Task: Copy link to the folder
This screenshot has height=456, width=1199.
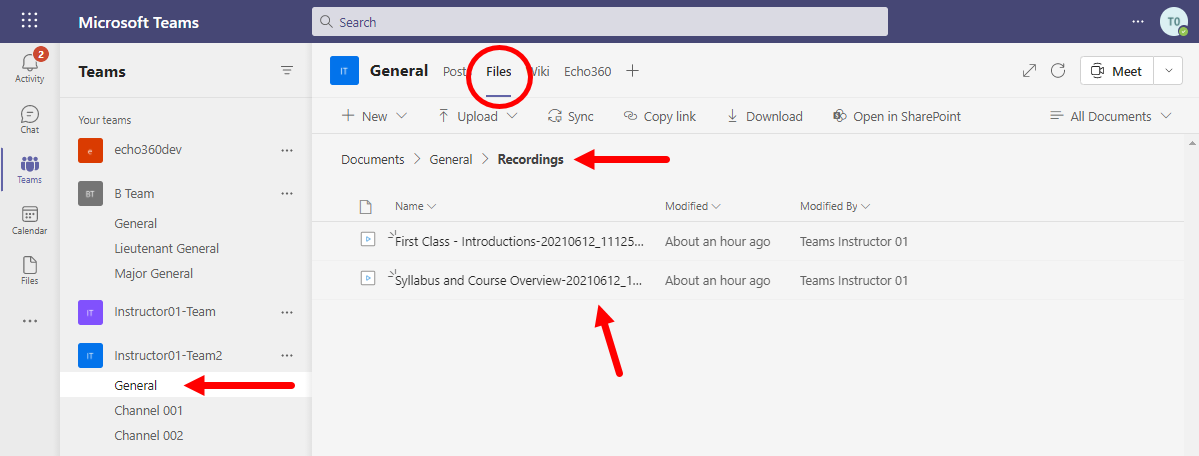Action: pyautogui.click(x=659, y=116)
